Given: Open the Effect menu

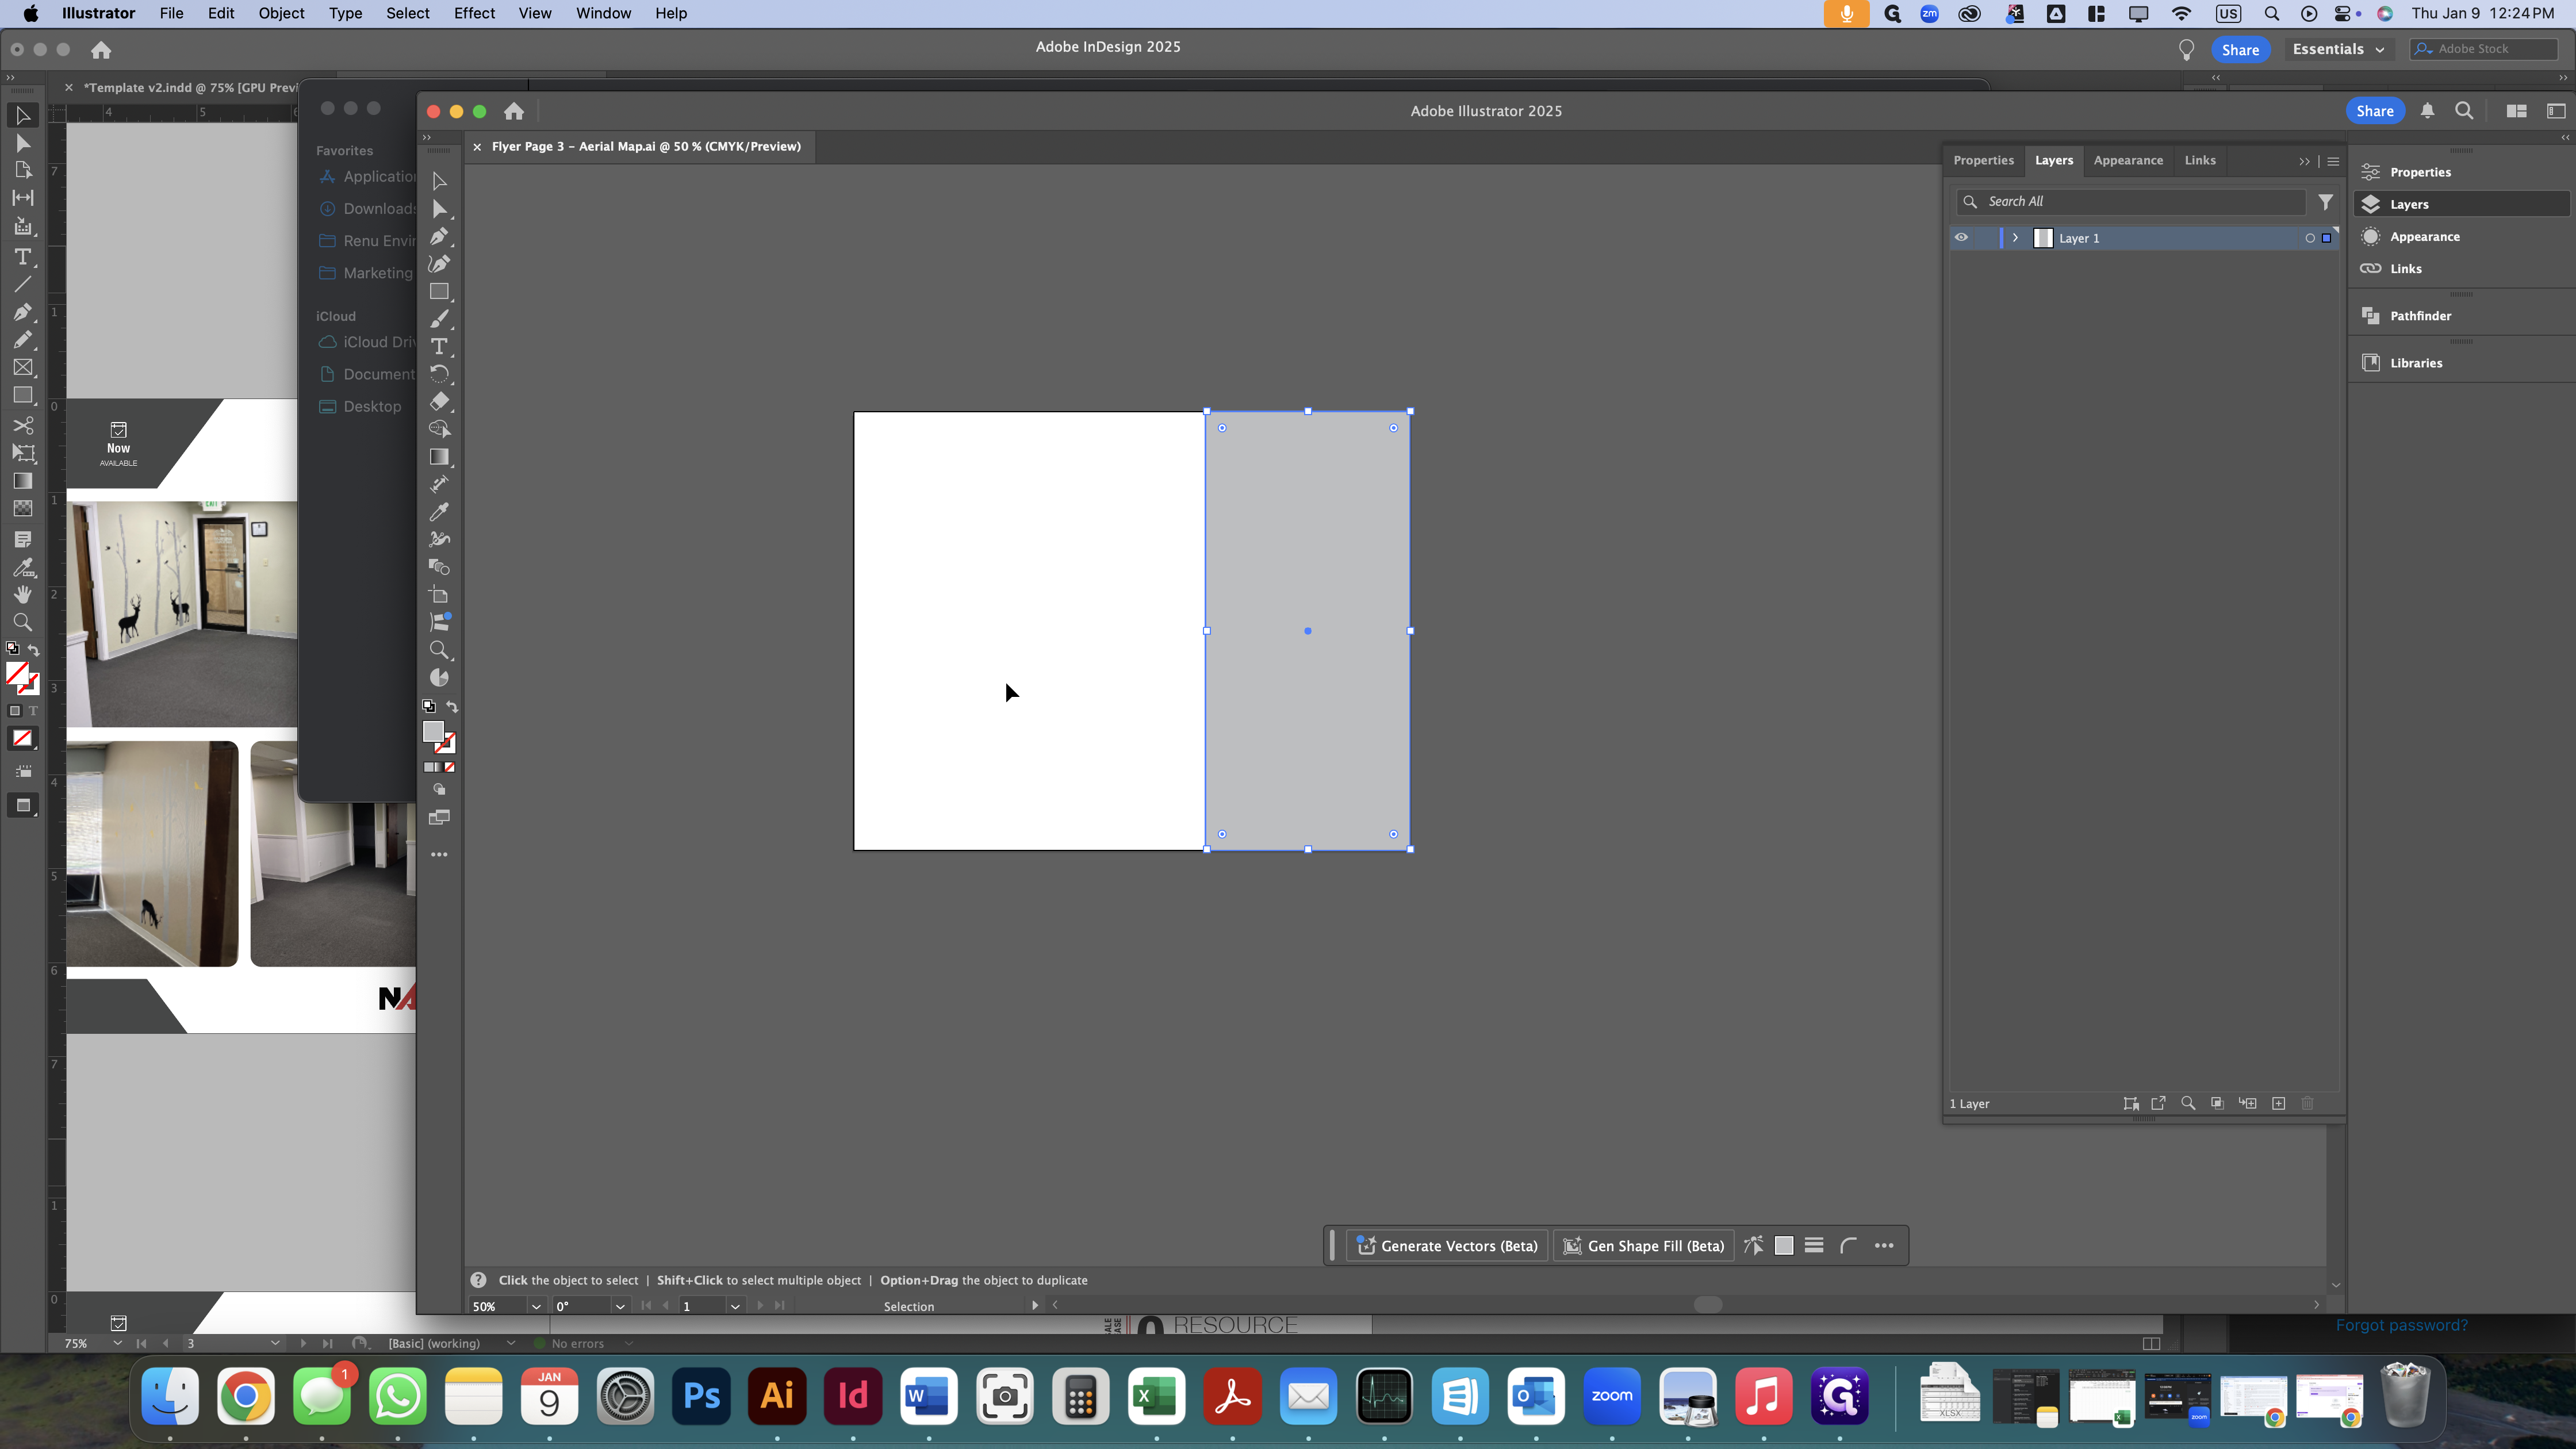Looking at the screenshot, I should tap(474, 13).
